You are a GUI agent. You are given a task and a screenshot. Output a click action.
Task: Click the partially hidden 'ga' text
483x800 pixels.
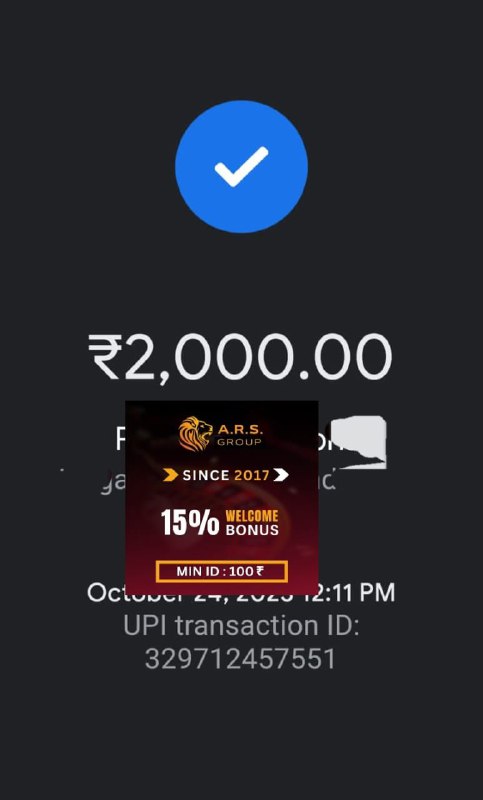[112, 483]
